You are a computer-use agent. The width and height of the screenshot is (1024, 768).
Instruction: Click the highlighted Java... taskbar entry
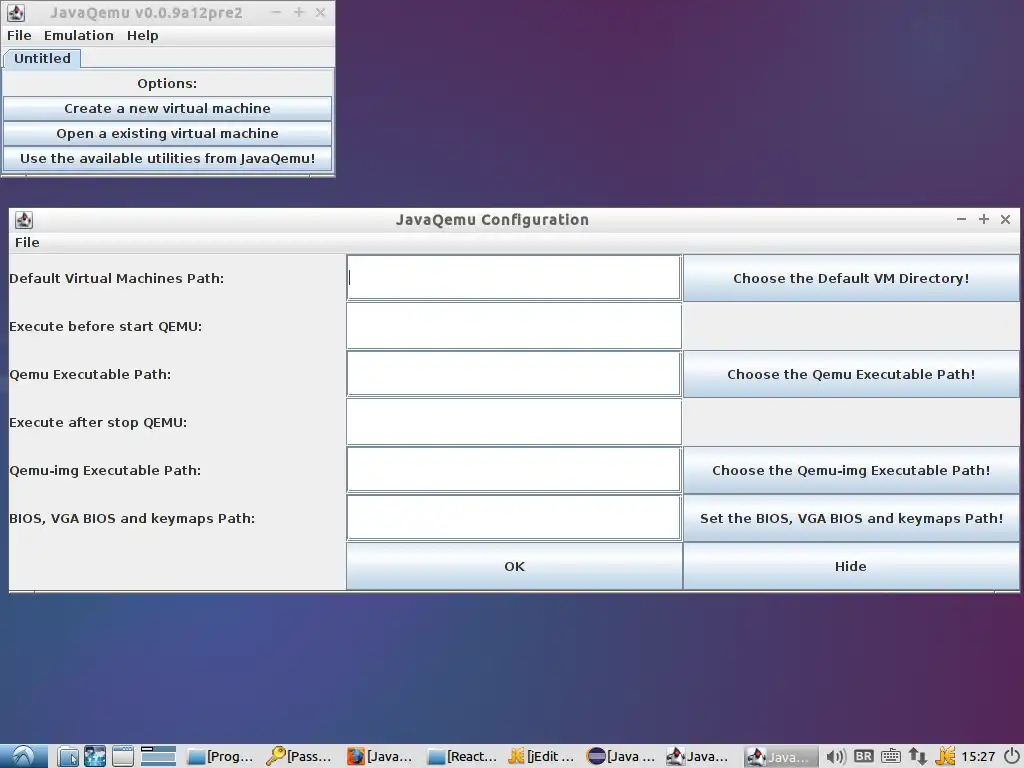click(781, 756)
